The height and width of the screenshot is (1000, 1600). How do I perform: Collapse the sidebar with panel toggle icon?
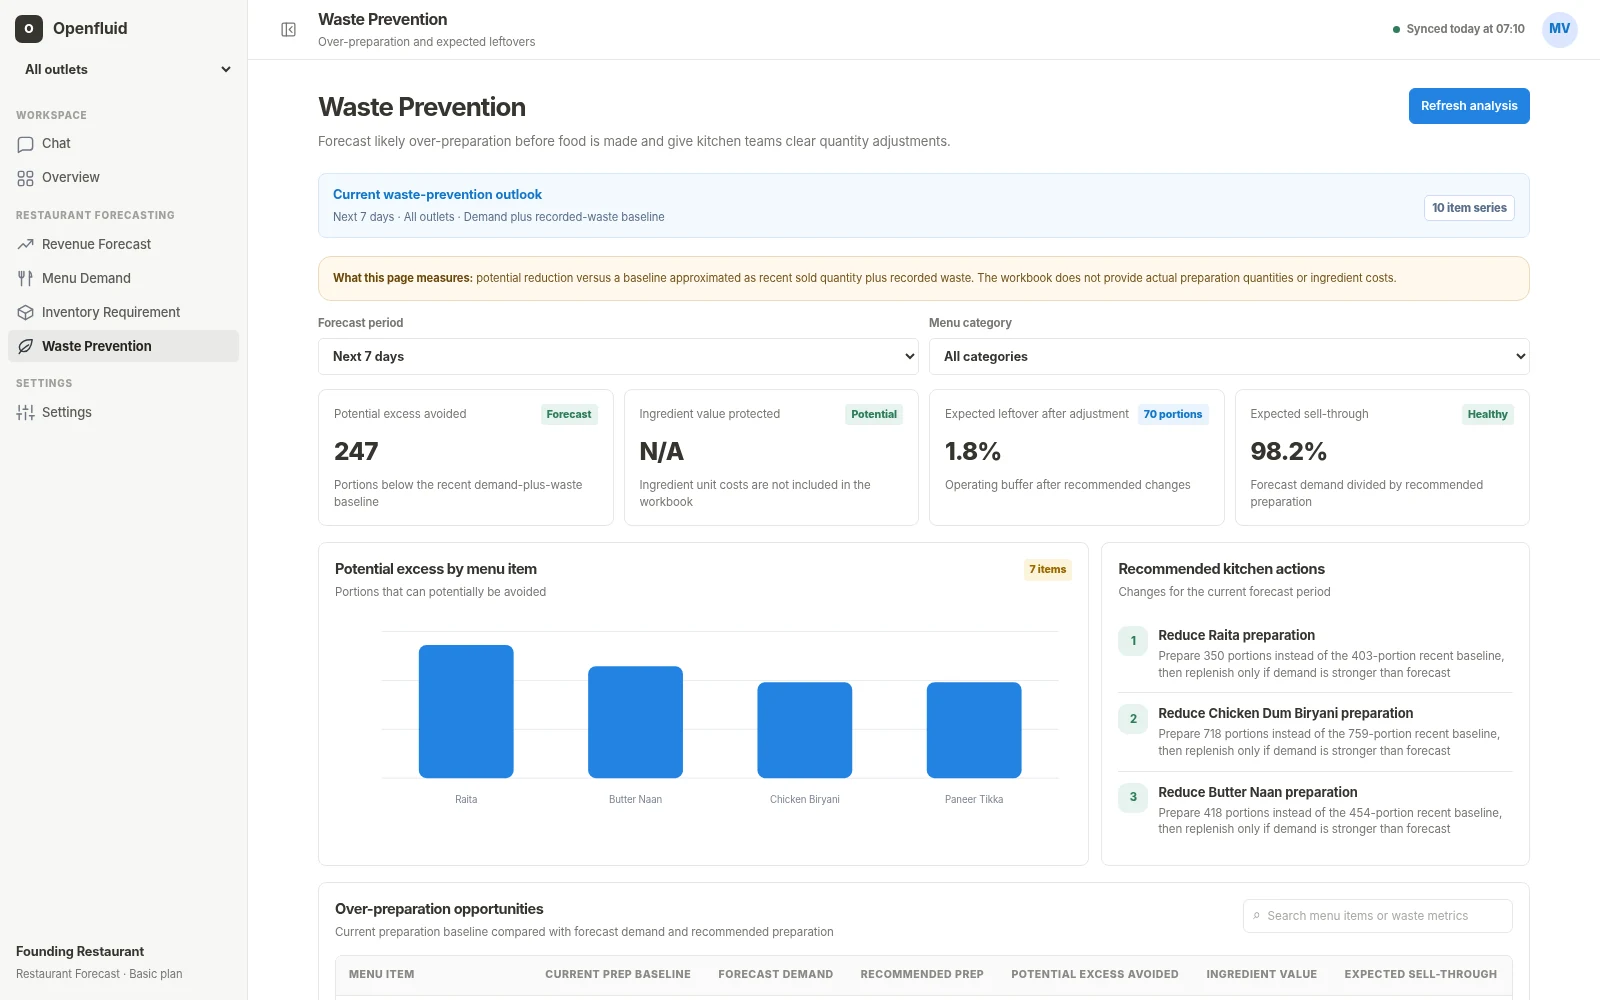coord(288,30)
